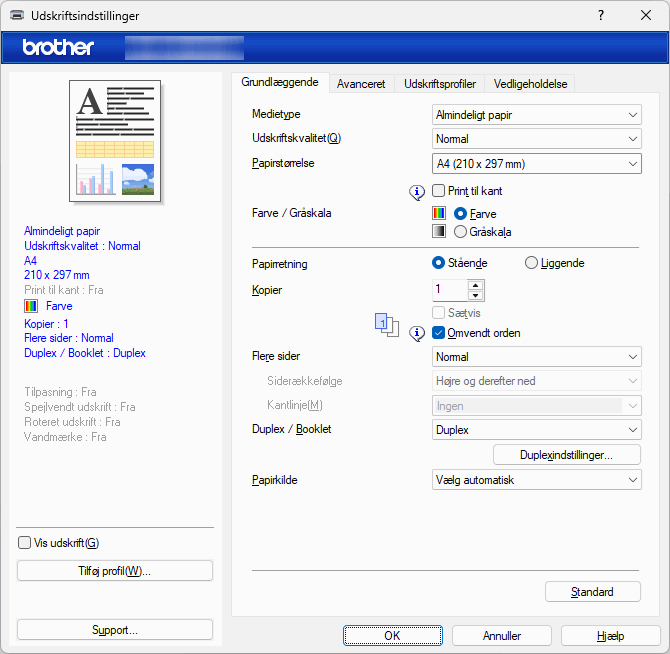The image size is (670, 654).
Task: Click the page preview thumbnail
Action: pyautogui.click(x=114, y=141)
